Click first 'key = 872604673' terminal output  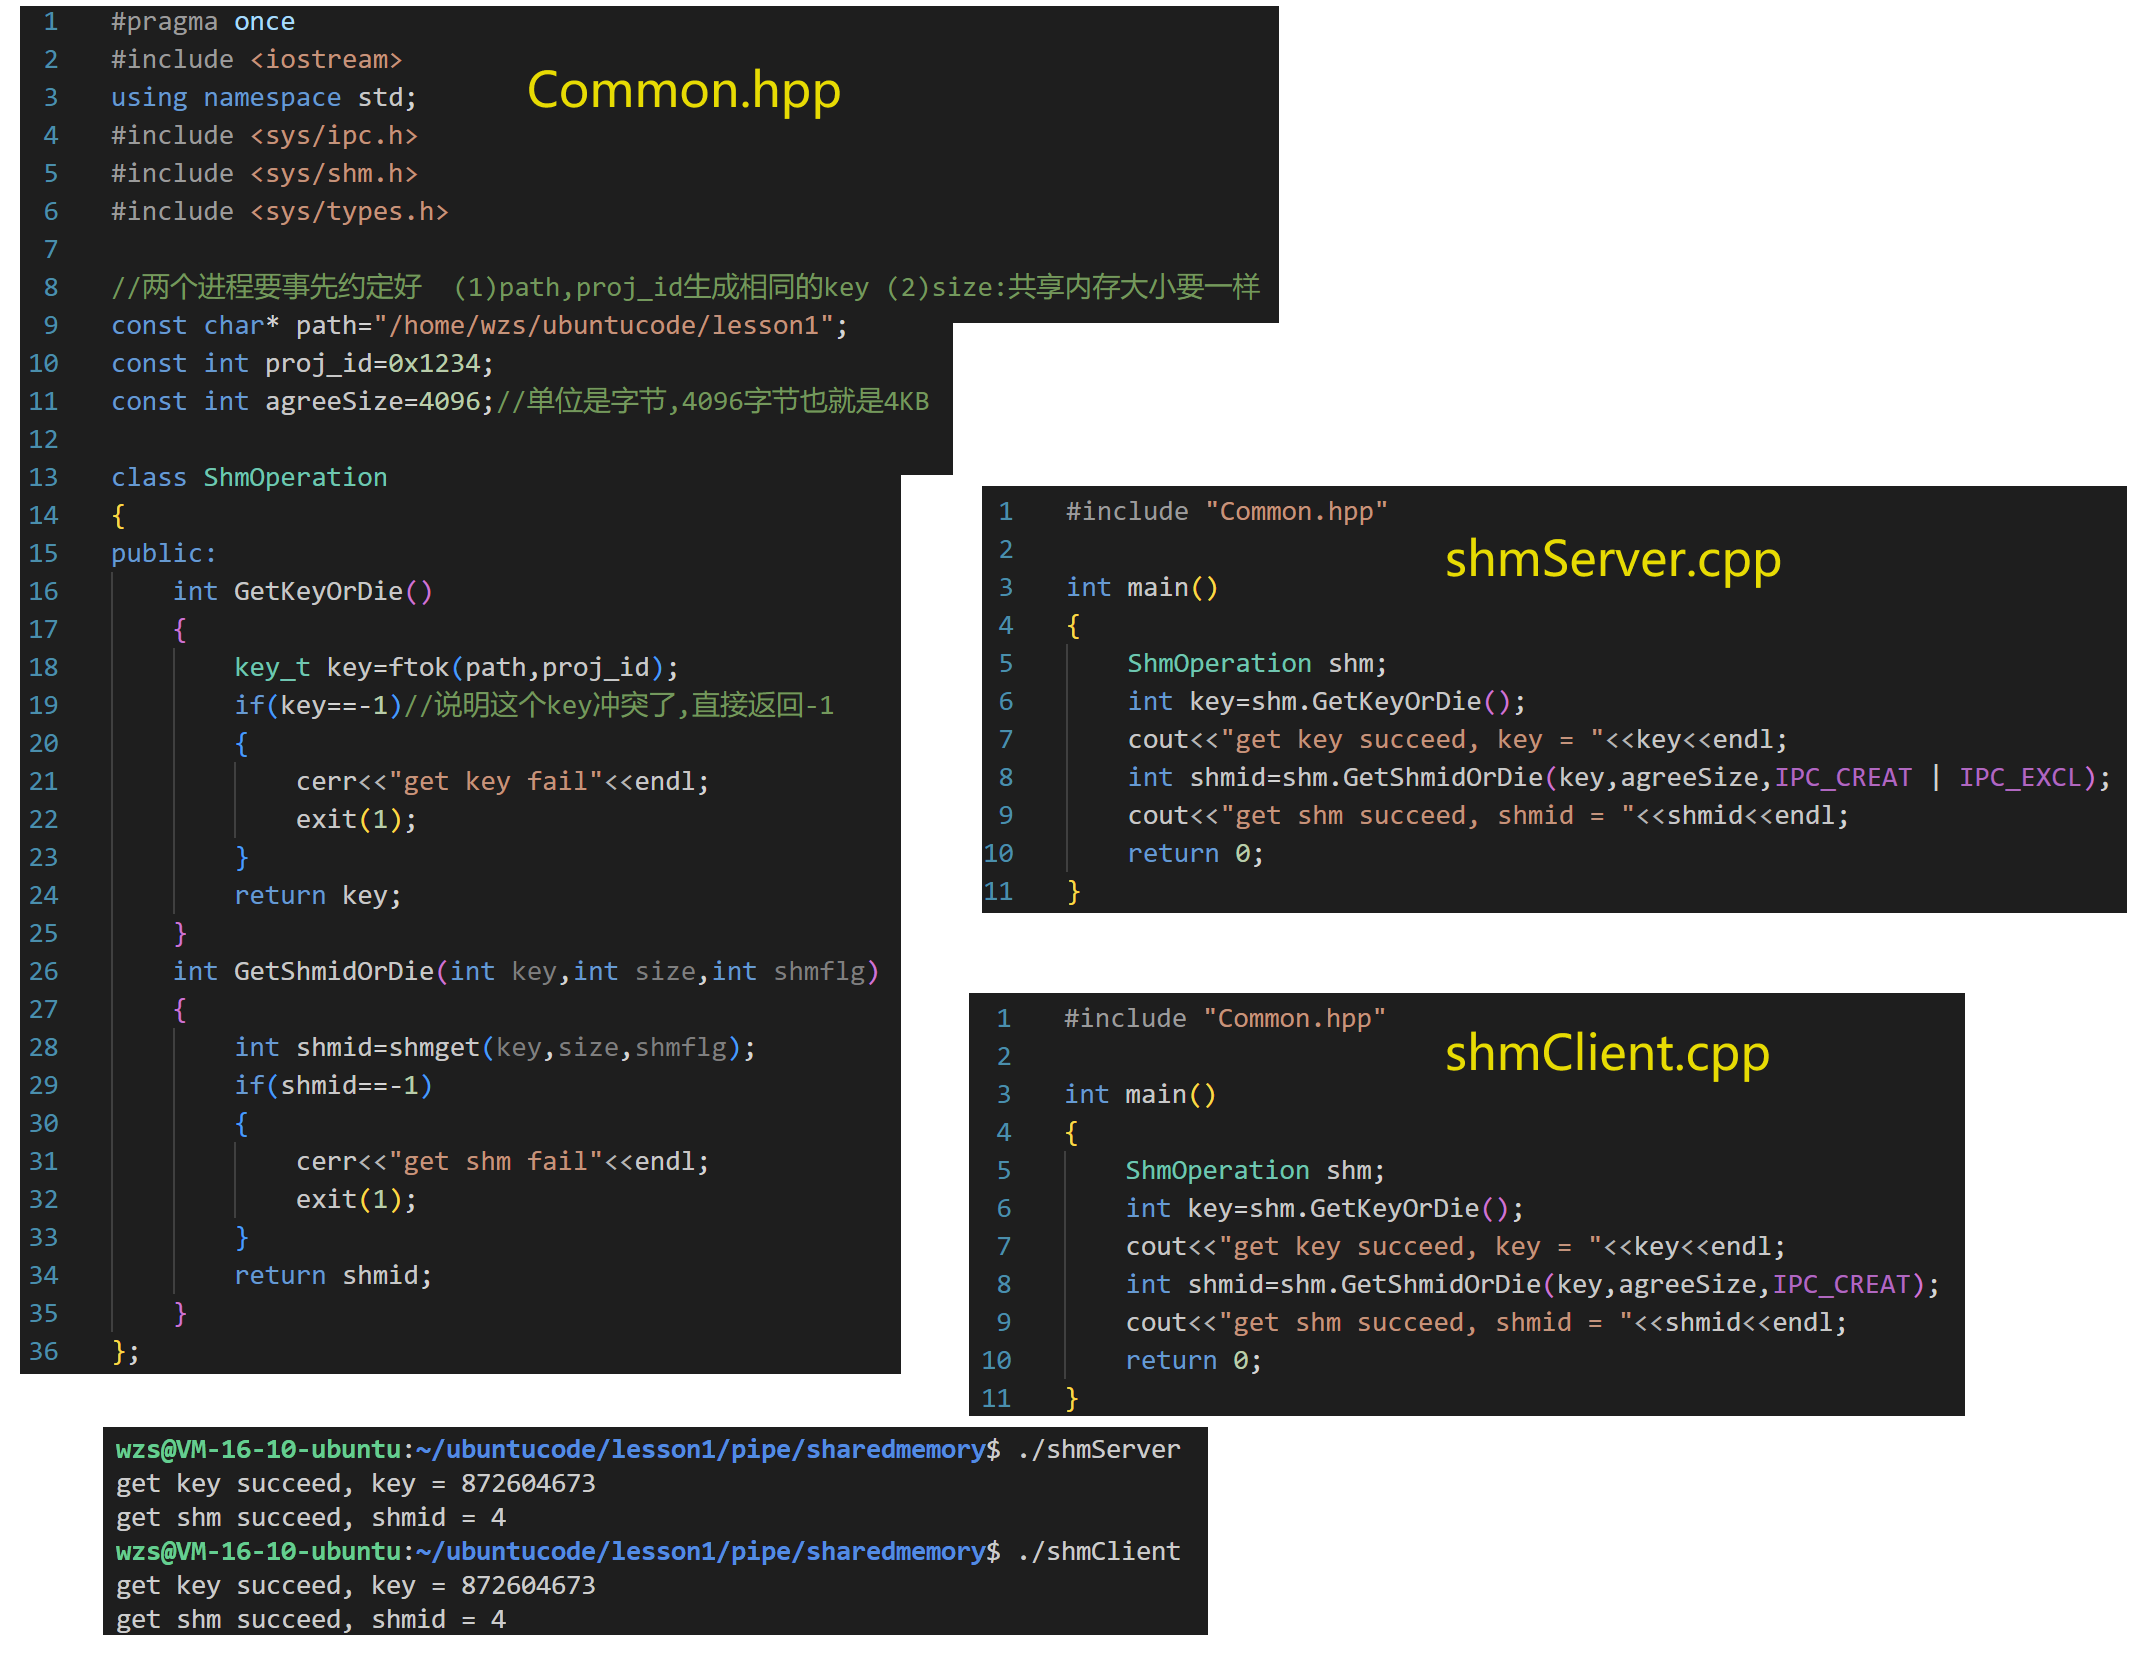pyautogui.click(x=484, y=1484)
